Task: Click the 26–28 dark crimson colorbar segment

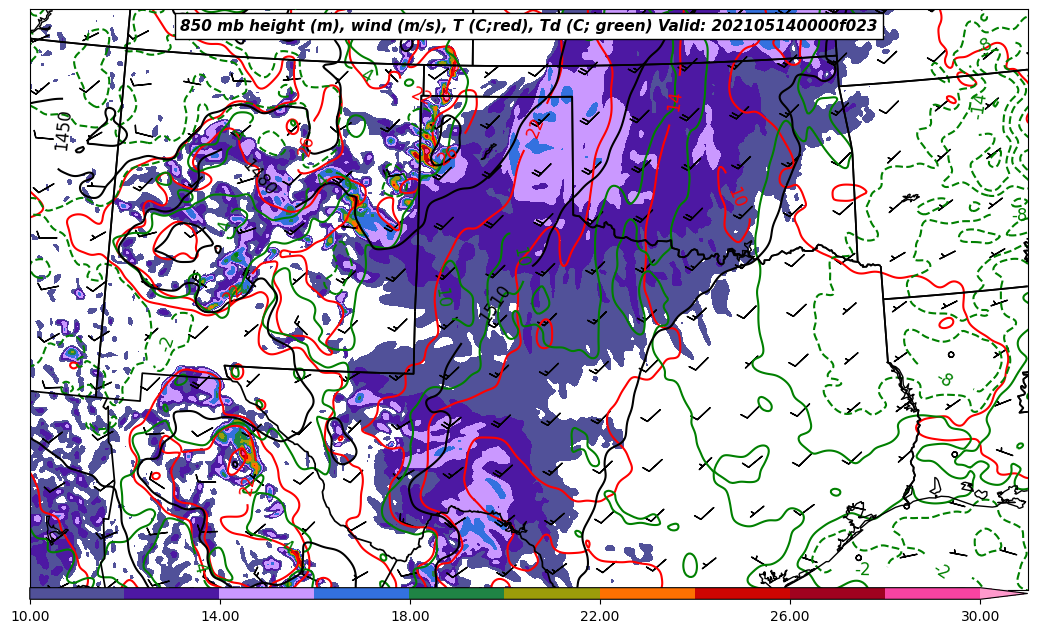Action: 837,593
